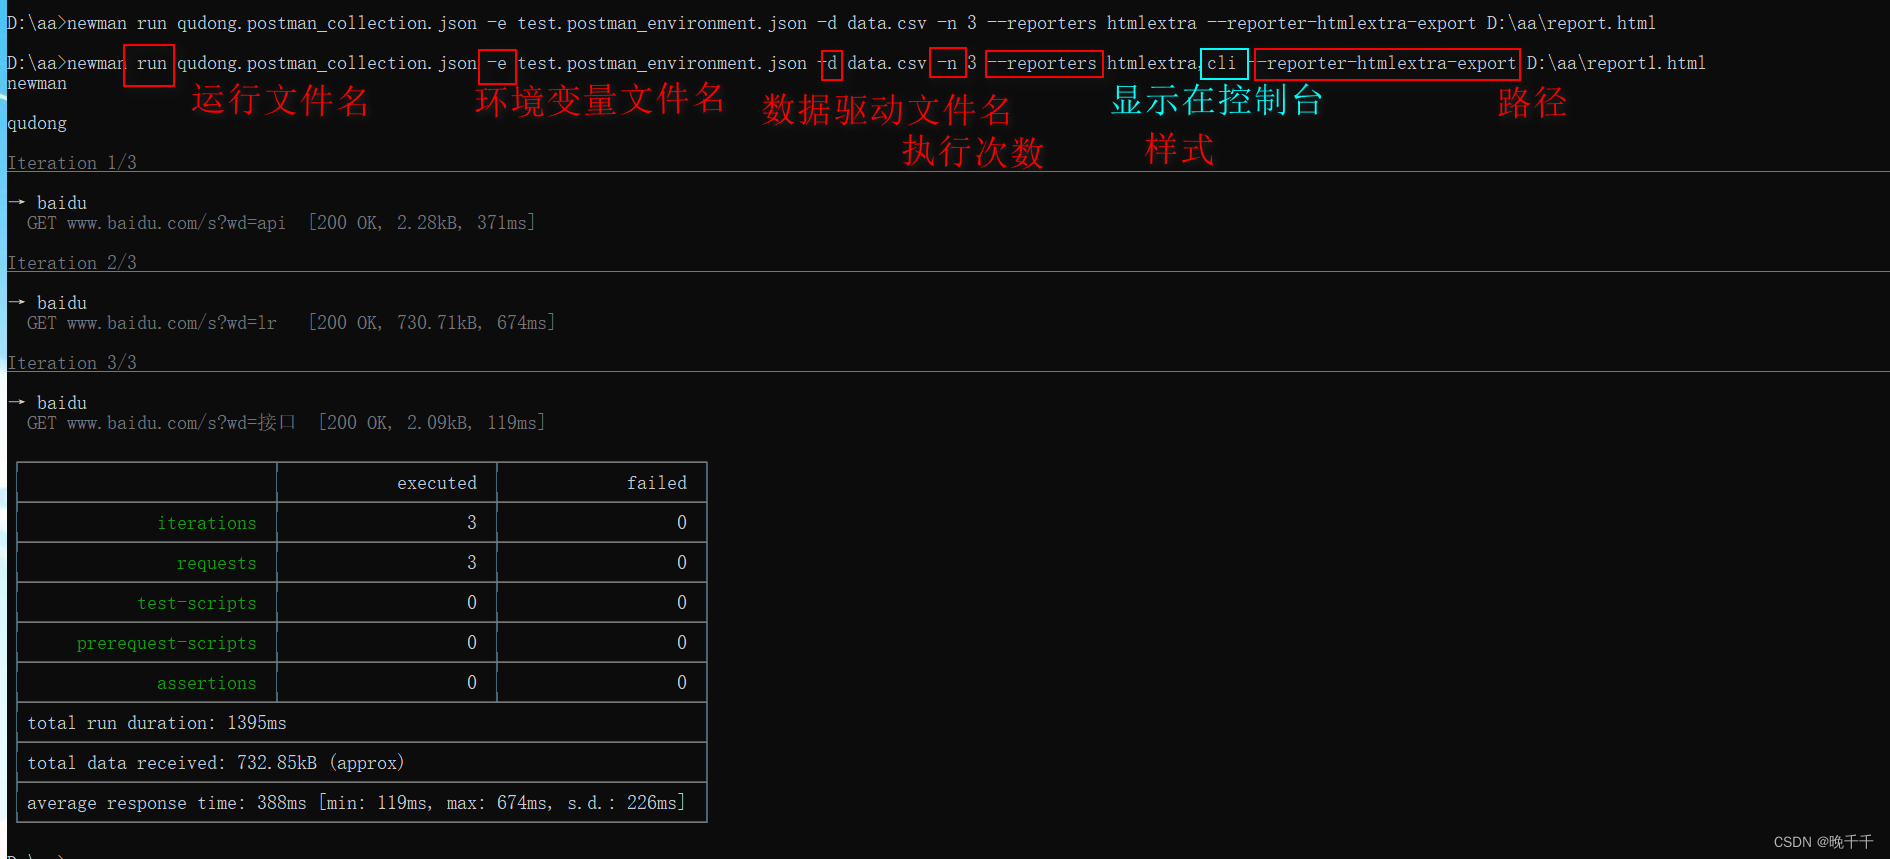Click the 'baidu' request under Iteration 2/3
1890x859 pixels.
[62, 303]
